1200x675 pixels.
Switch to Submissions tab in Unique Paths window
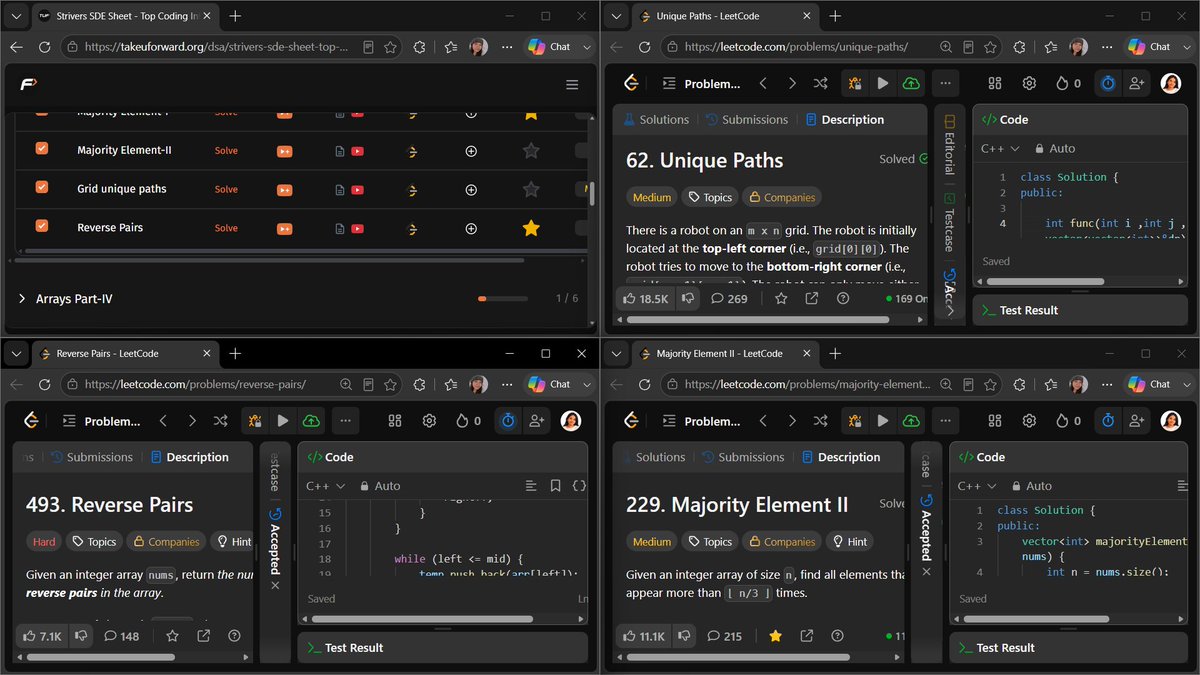747,119
